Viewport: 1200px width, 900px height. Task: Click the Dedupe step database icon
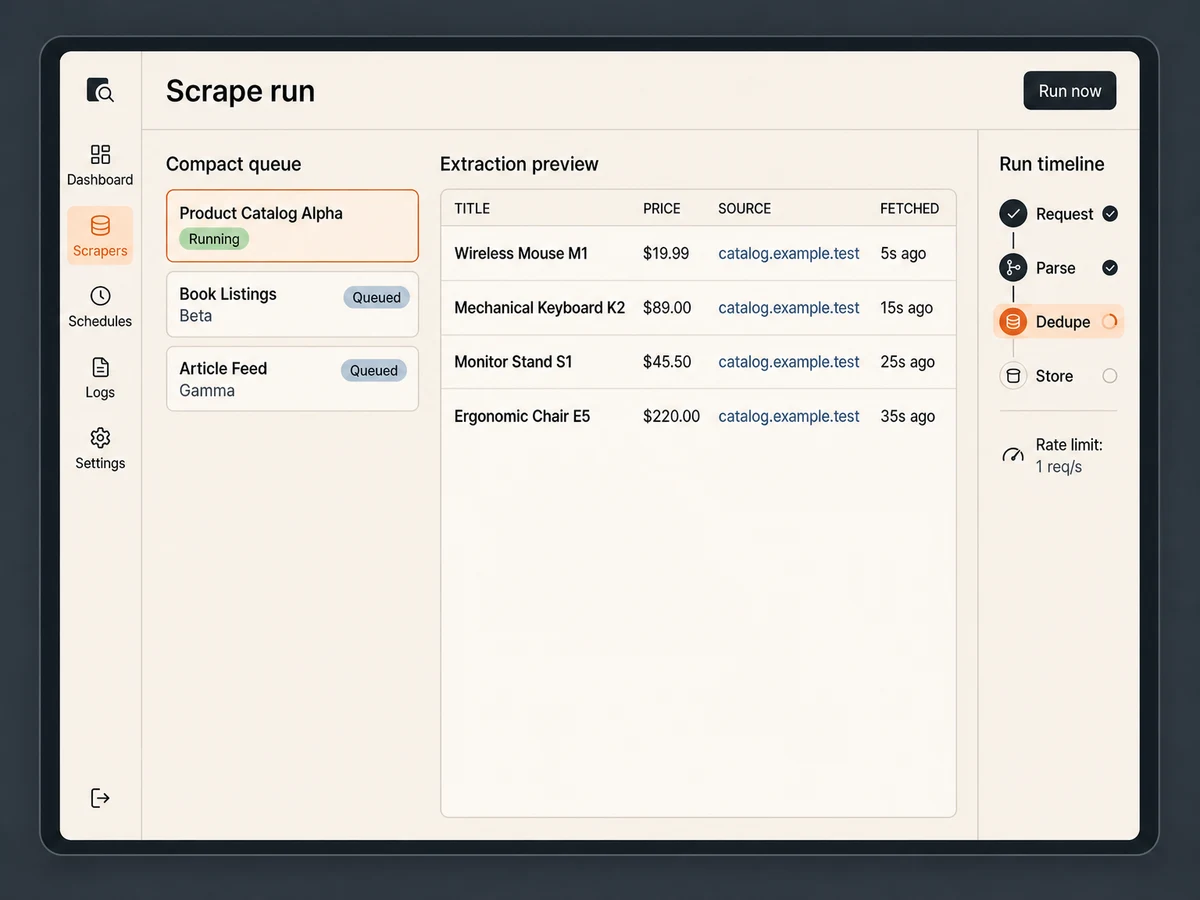[1013, 322]
